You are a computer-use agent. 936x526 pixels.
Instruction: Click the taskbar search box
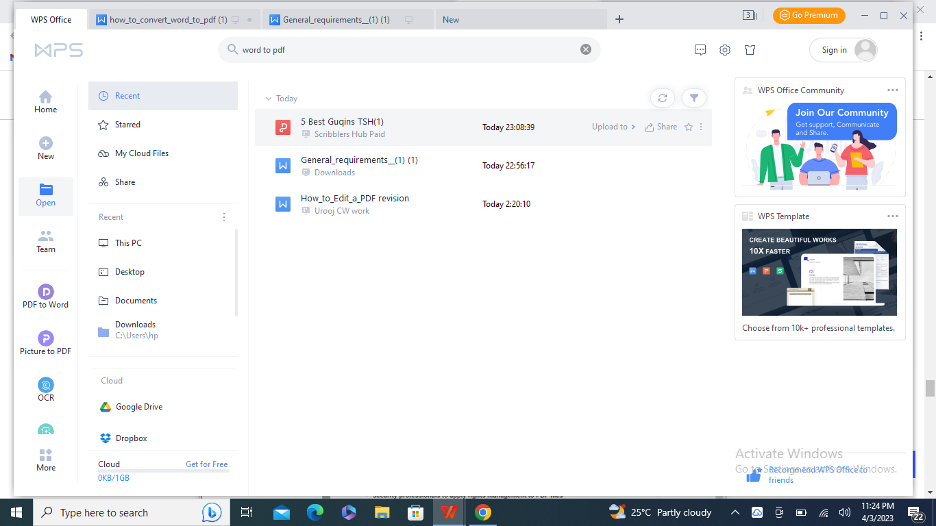[x=131, y=512]
